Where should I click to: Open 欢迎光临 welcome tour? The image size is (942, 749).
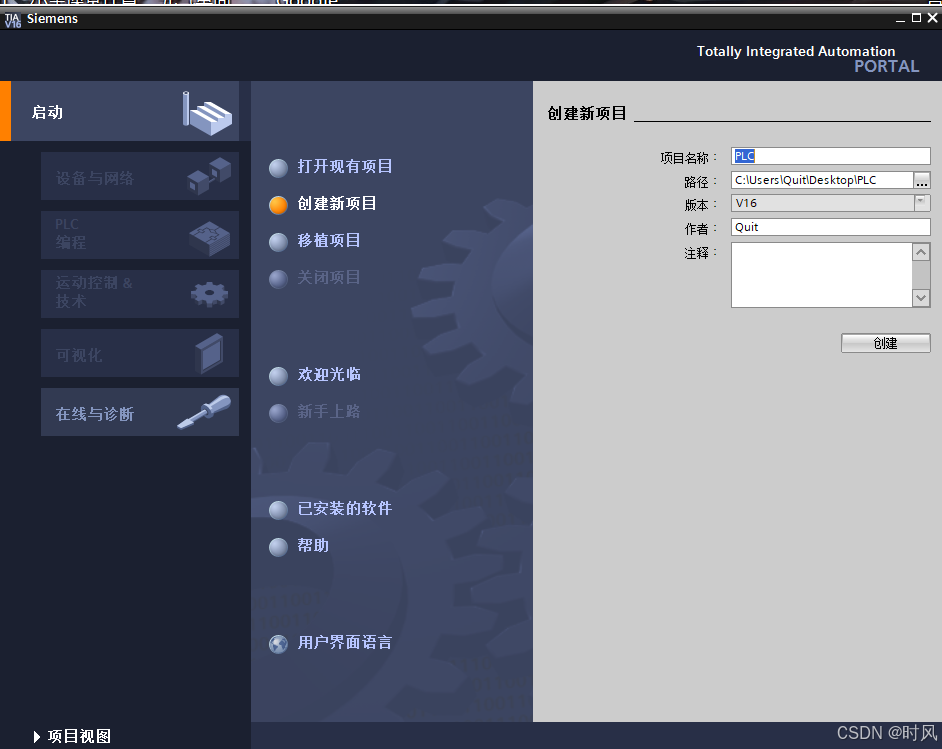[x=329, y=375]
